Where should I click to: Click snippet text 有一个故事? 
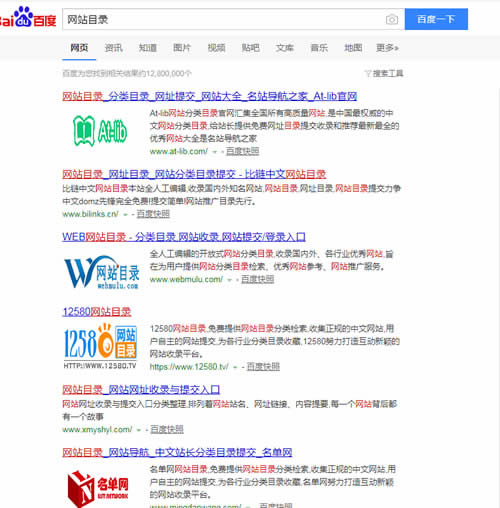pyautogui.click(x=83, y=417)
